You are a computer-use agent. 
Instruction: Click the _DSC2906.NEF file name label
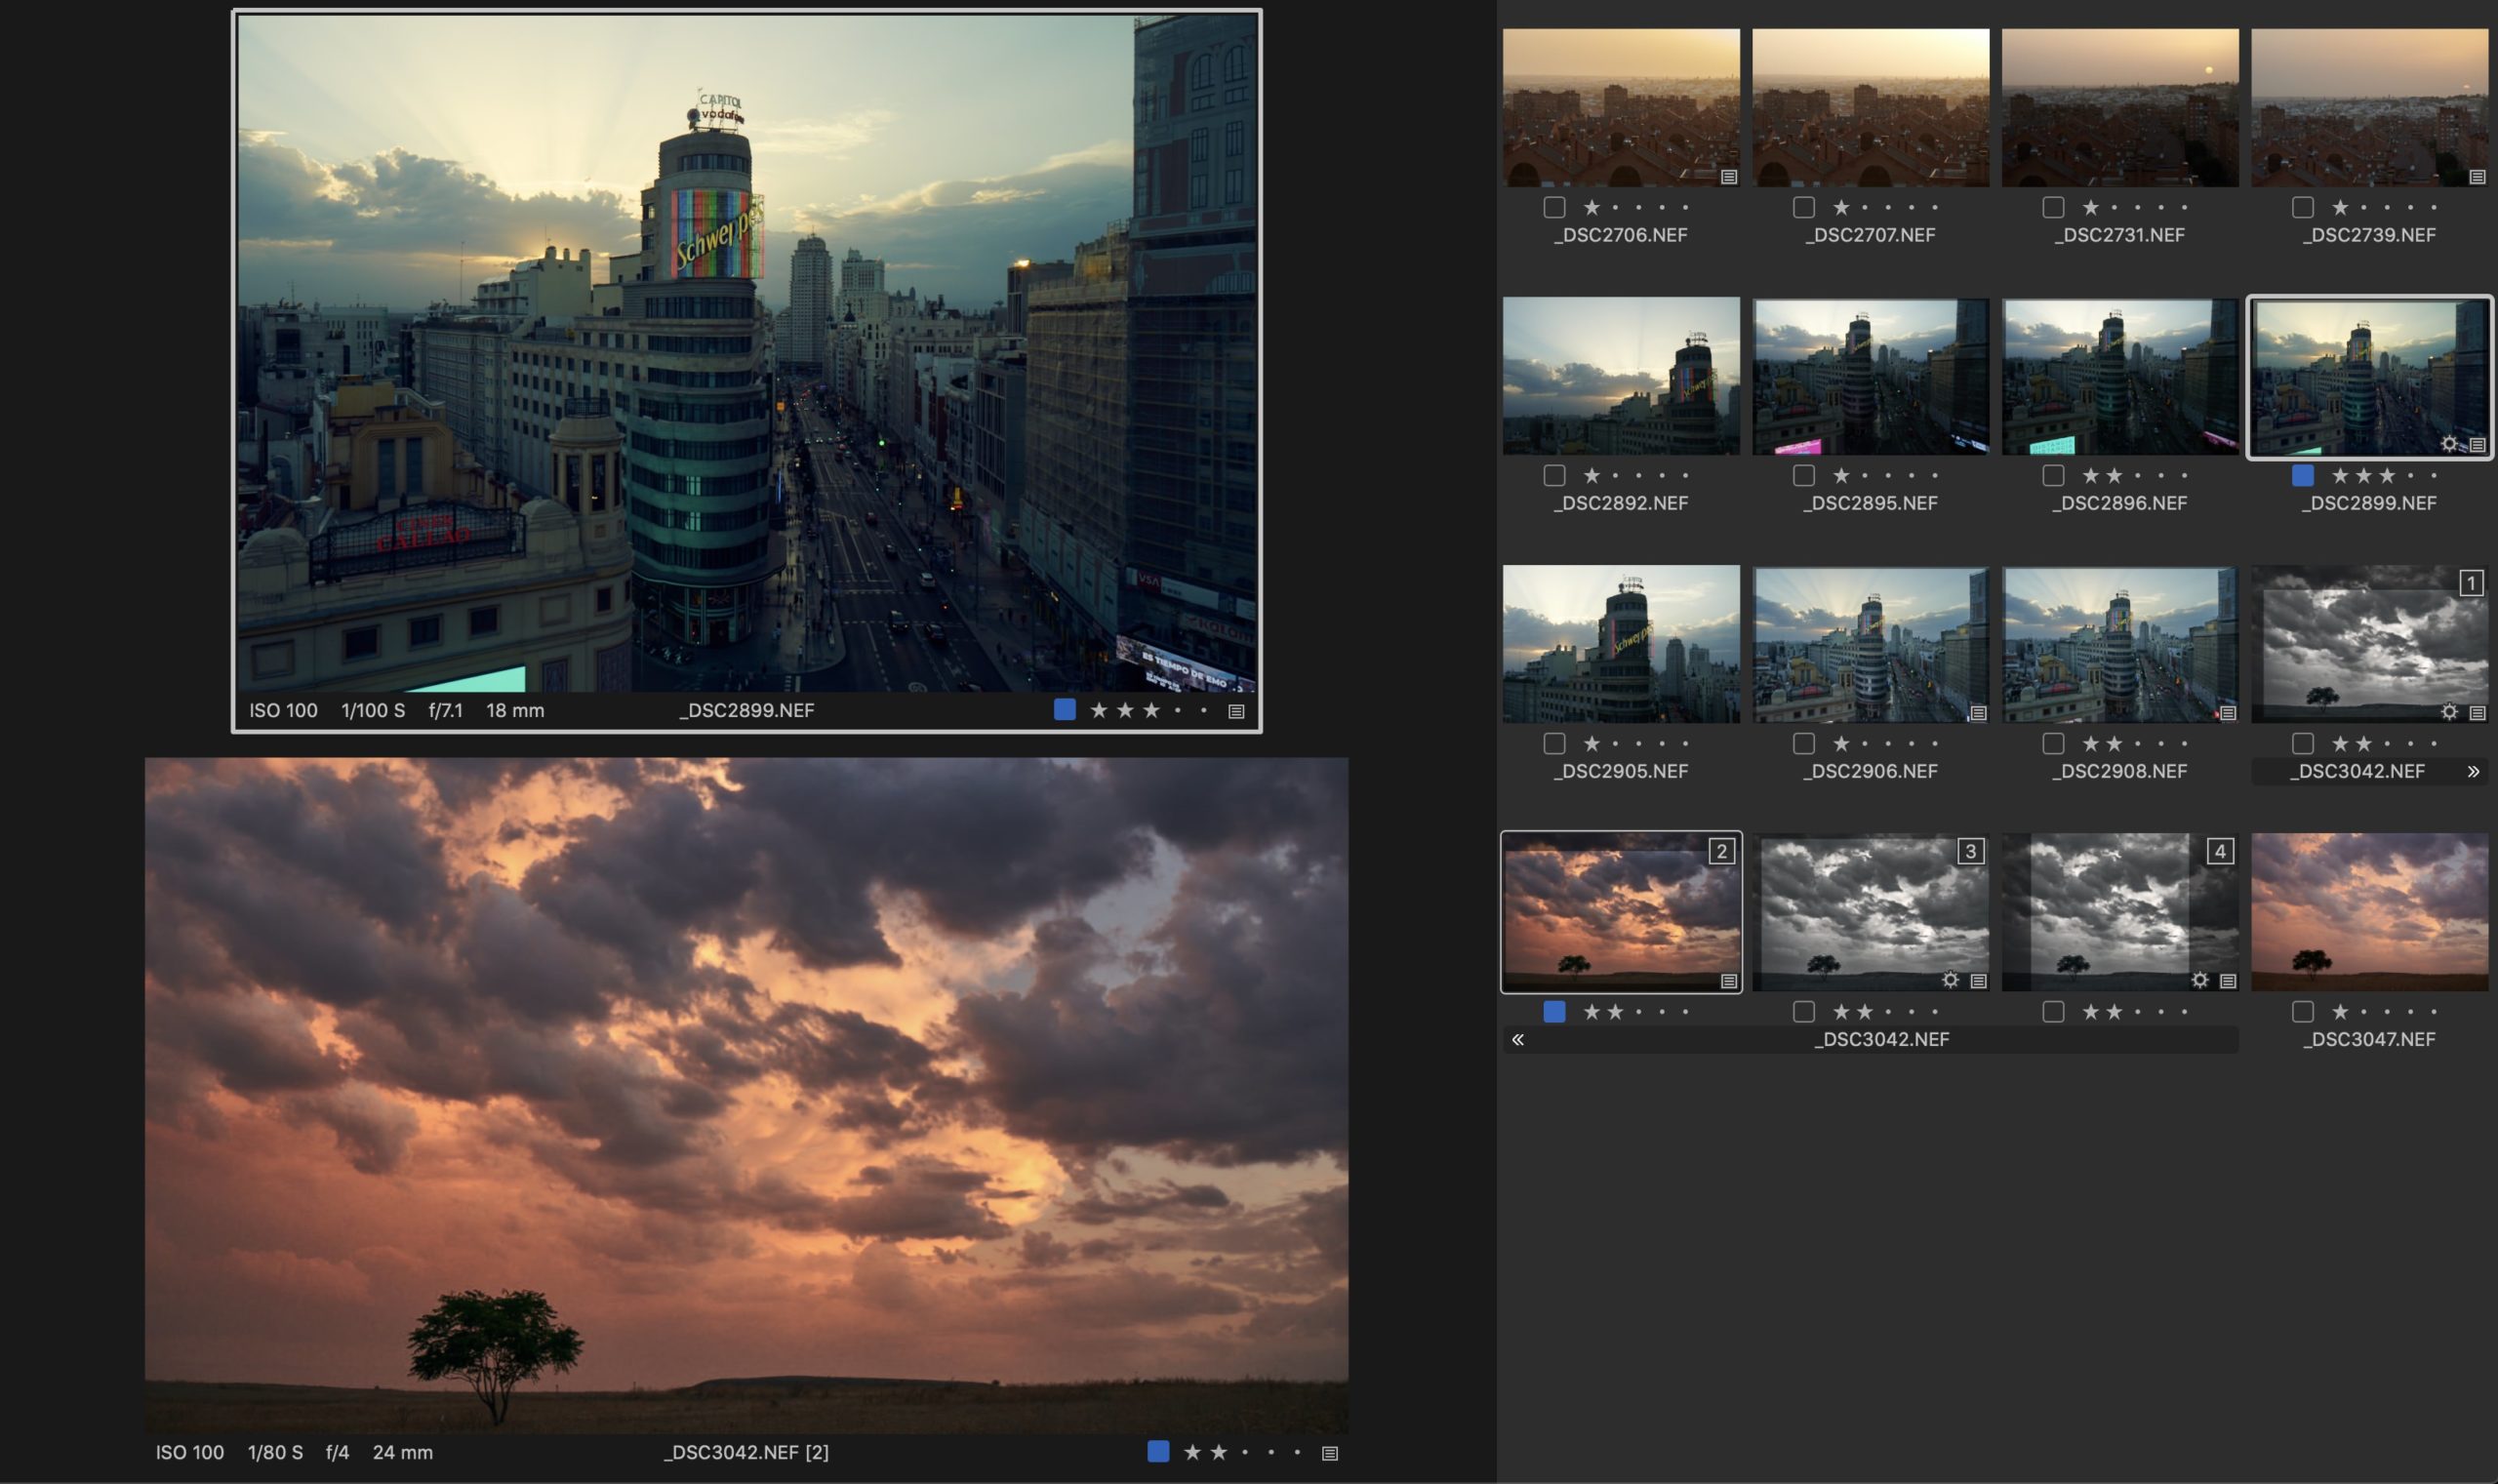point(1870,771)
